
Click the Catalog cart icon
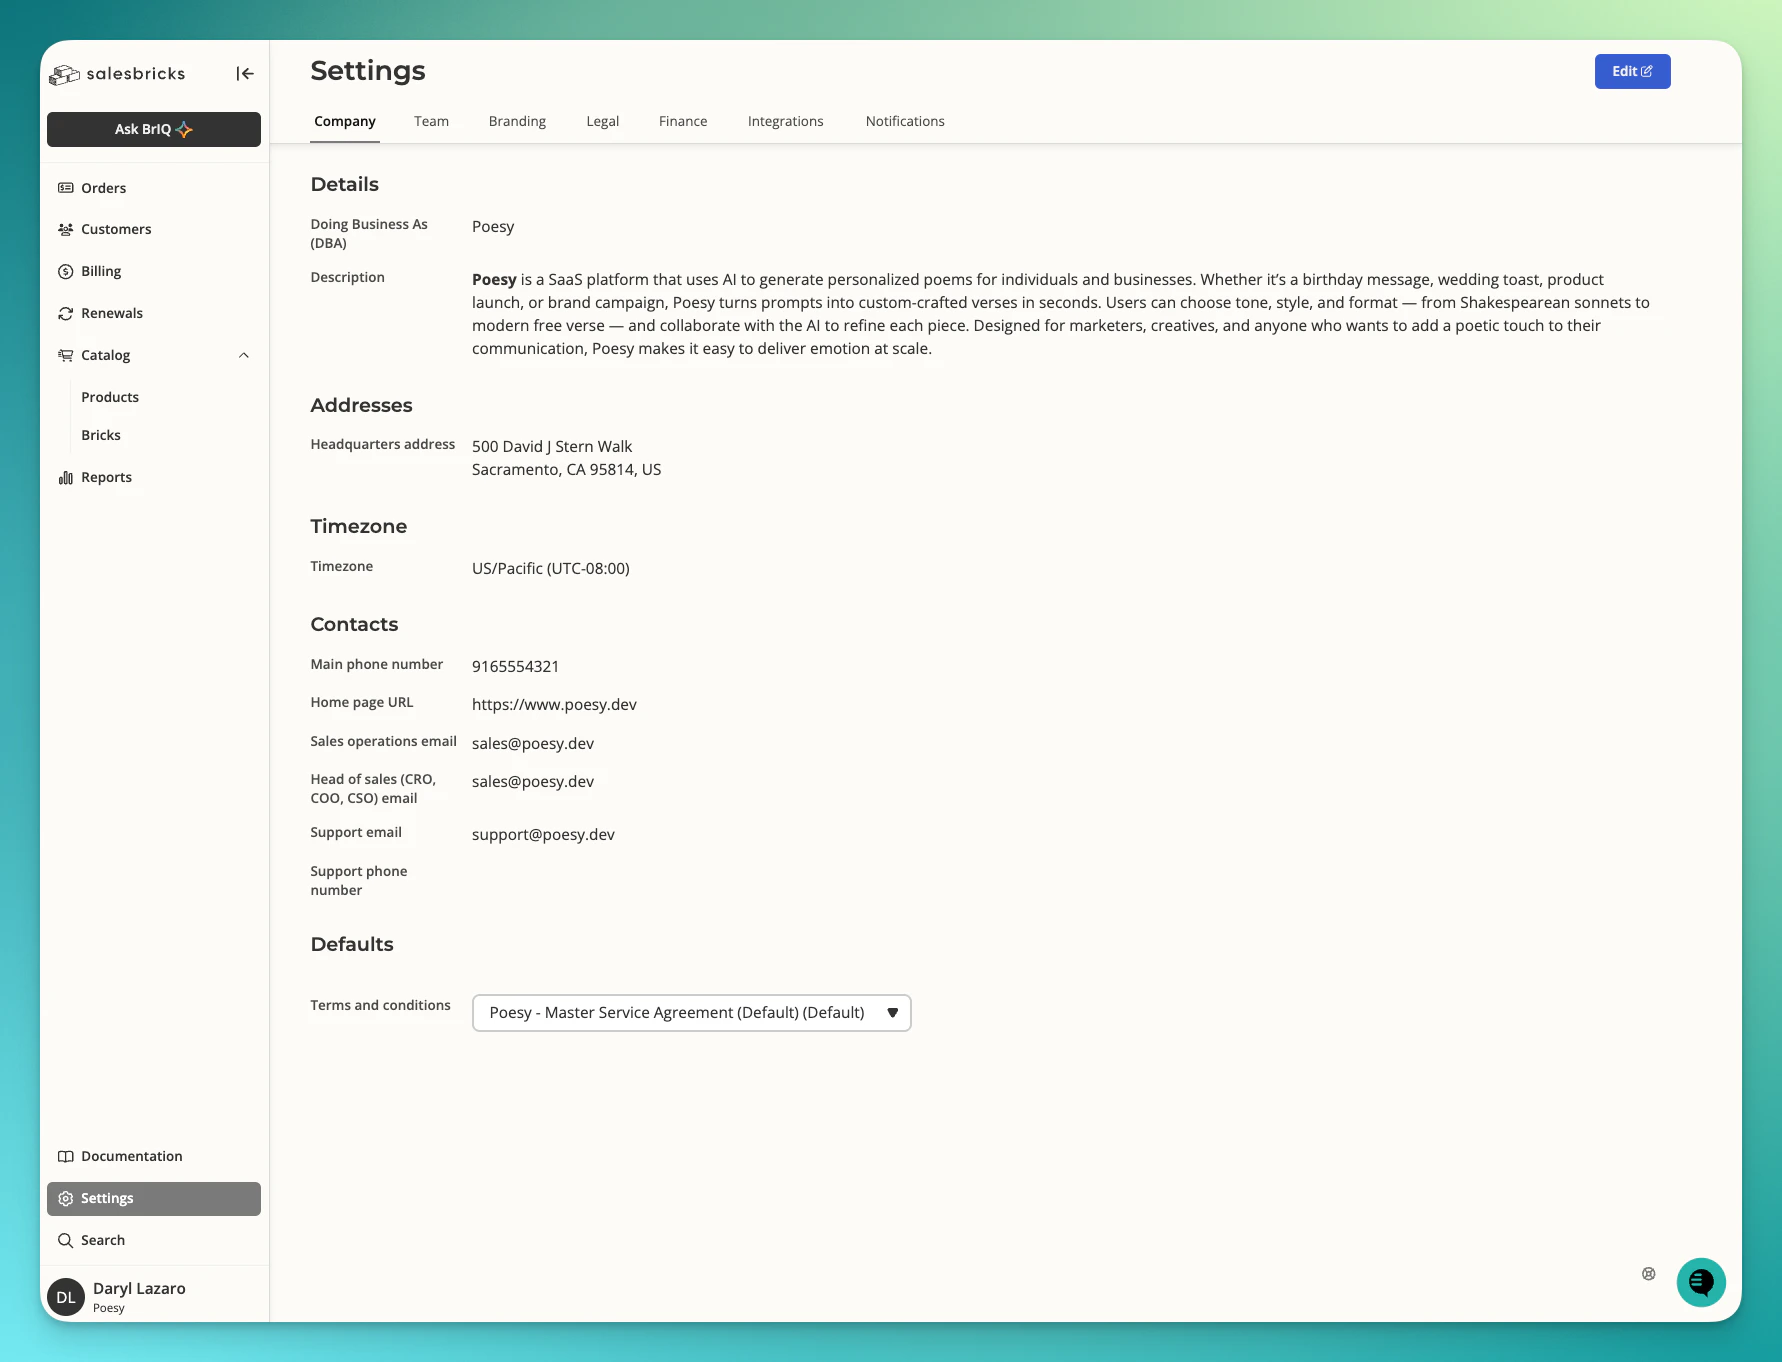tap(66, 355)
